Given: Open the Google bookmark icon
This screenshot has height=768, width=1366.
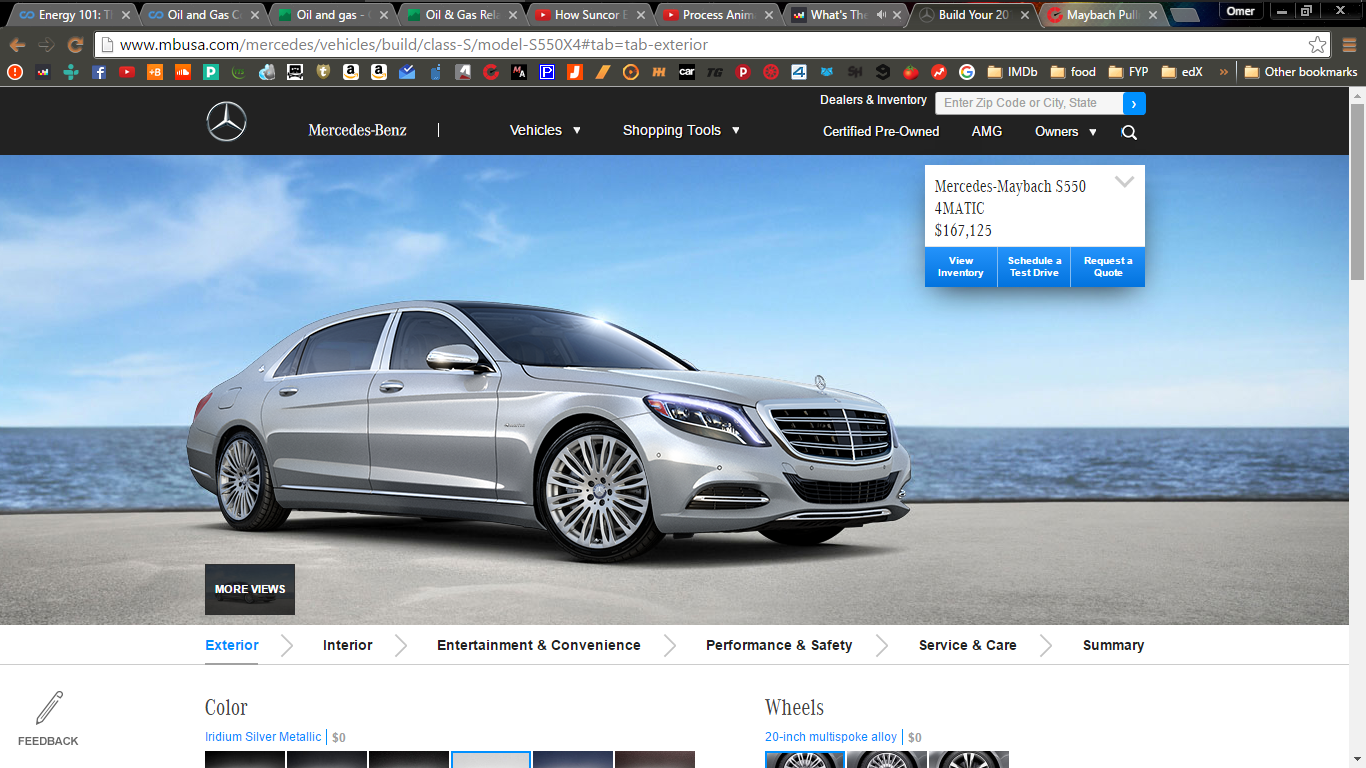Looking at the screenshot, I should pyautogui.click(x=967, y=72).
